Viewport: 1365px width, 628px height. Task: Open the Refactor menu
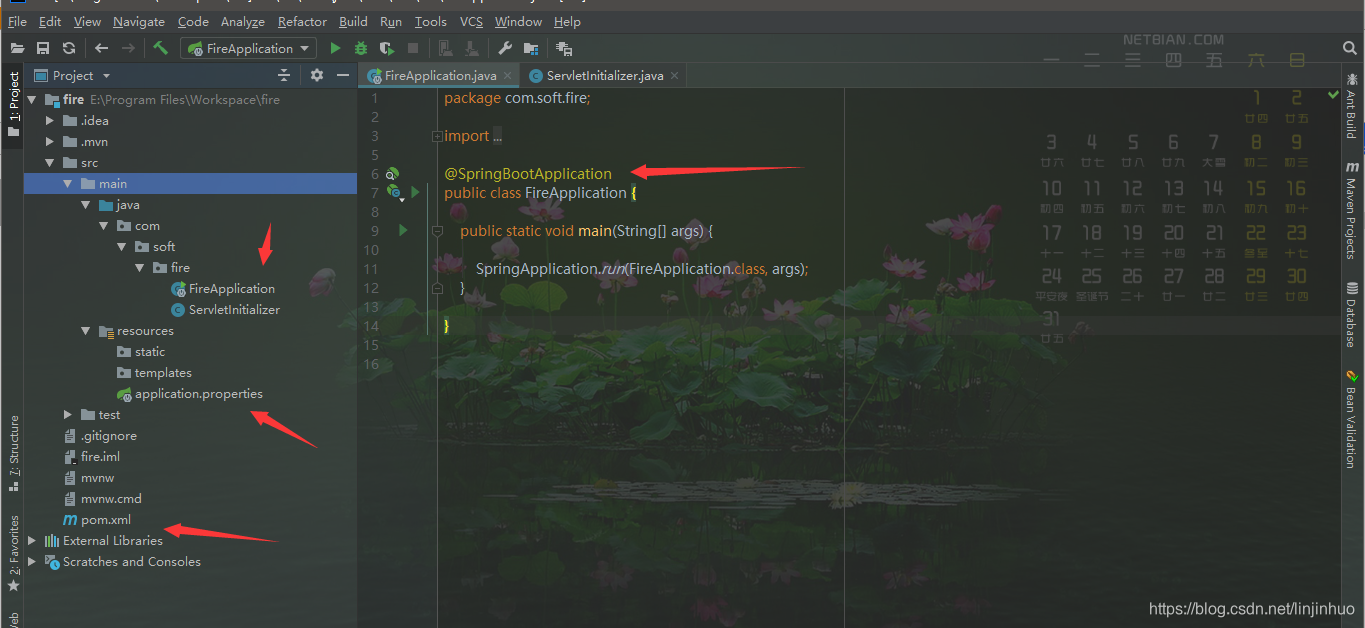[302, 21]
